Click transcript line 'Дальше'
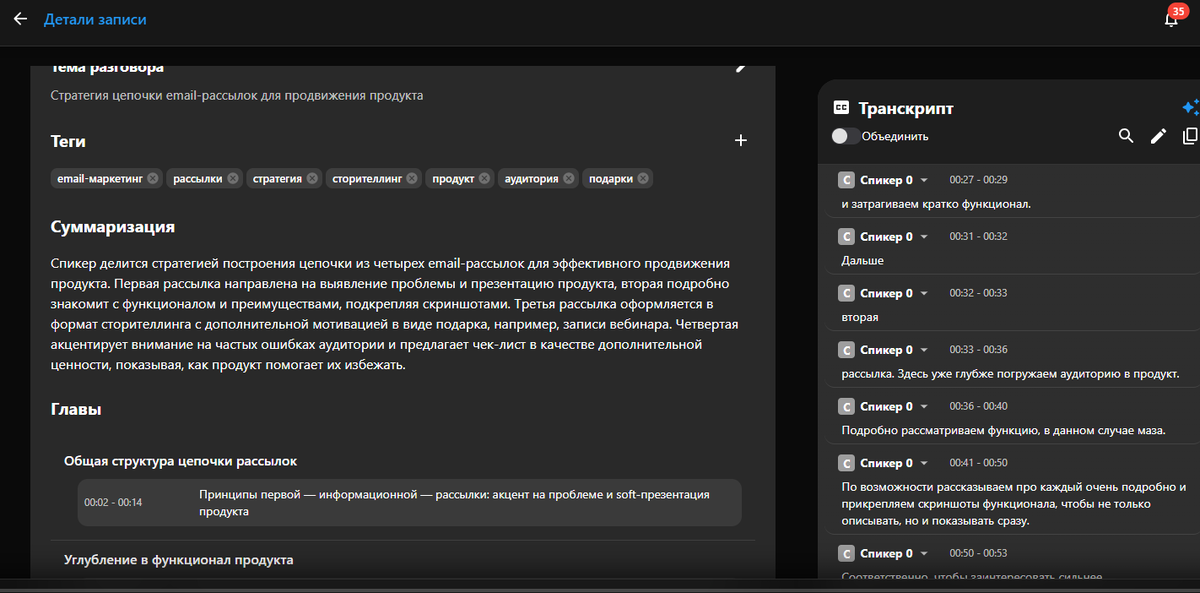Screen dimensions: 1200x593 pyautogui.click(x=863, y=260)
